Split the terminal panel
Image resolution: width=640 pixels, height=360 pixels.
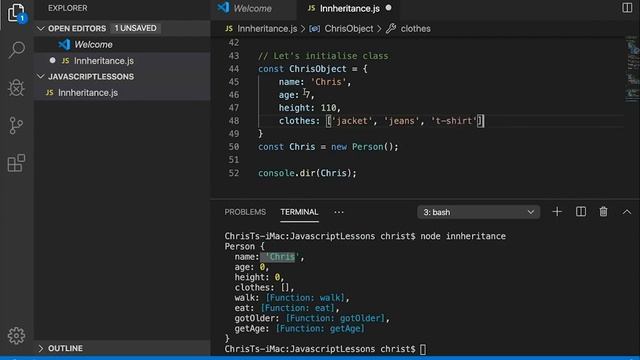click(x=580, y=212)
